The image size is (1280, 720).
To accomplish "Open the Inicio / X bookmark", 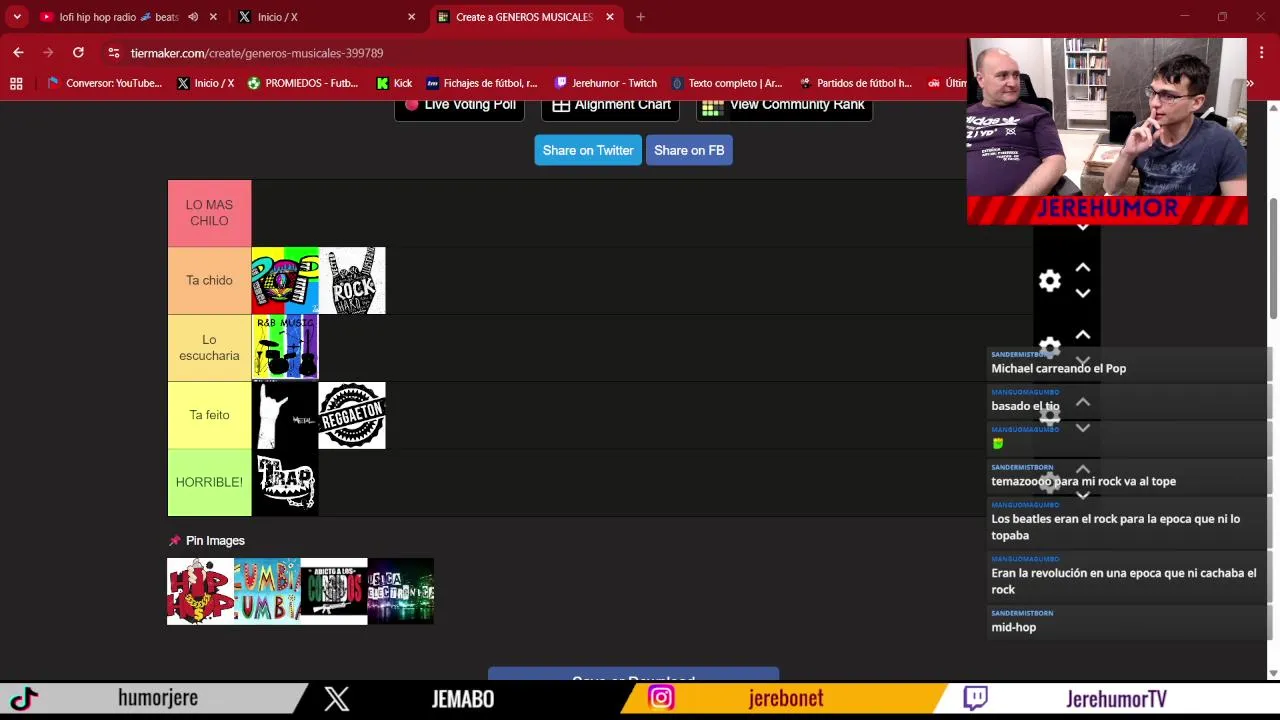I will (205, 83).
